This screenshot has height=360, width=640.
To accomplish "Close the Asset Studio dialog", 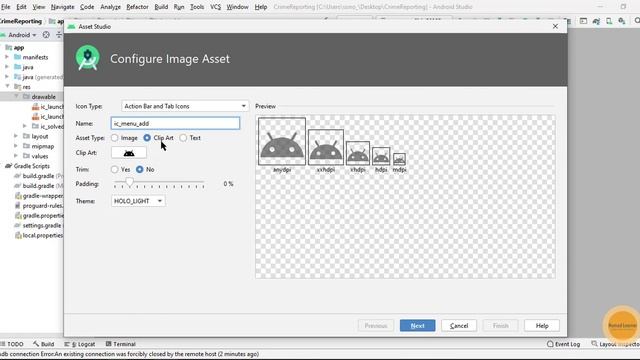I will tap(555, 27).
